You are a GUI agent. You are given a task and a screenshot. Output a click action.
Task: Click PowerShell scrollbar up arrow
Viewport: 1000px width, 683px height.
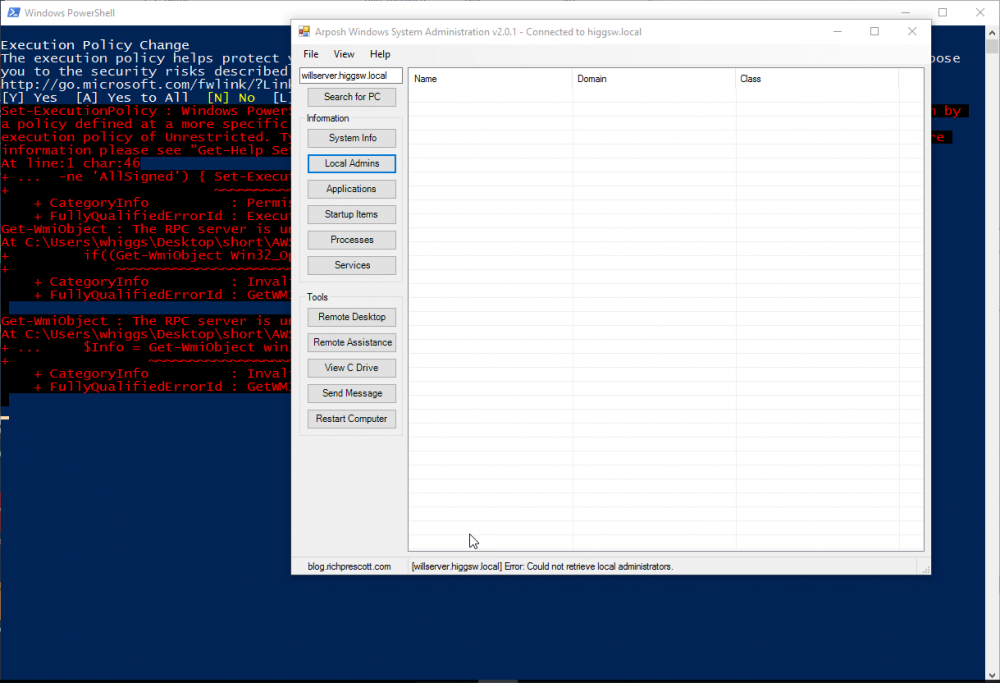coord(992,33)
